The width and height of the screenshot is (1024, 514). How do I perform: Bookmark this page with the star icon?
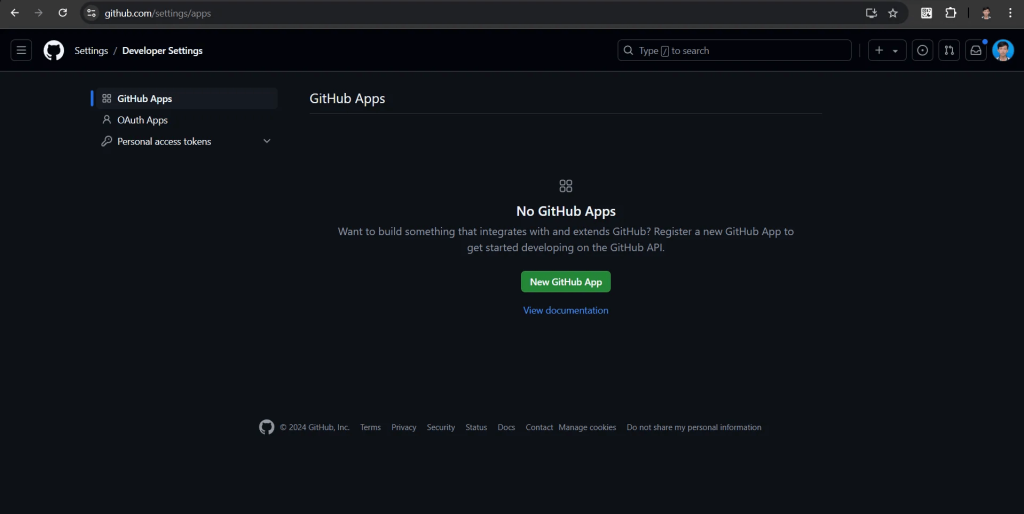pos(893,13)
